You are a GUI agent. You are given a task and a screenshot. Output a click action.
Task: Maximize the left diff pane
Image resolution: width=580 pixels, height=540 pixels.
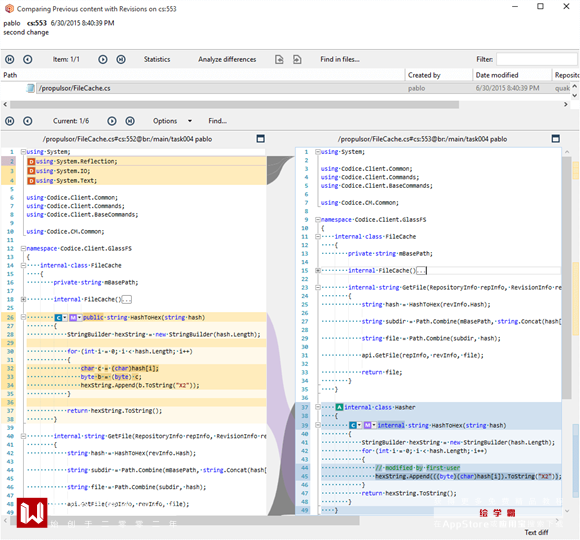(260, 139)
